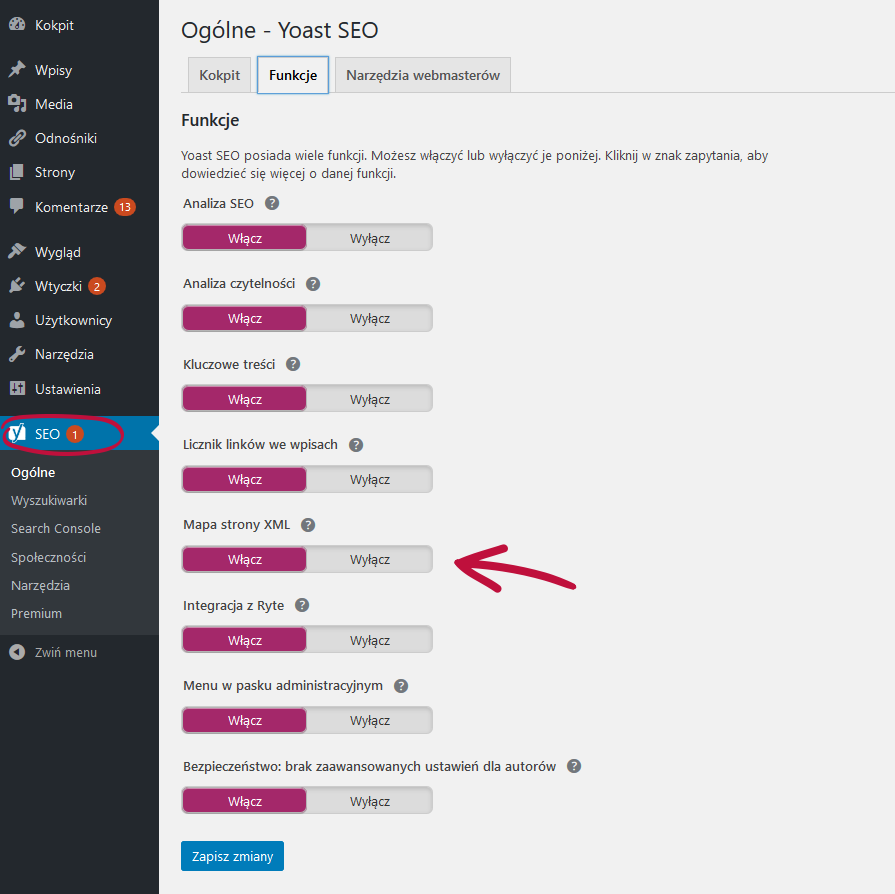Click the Kokpit dashboard icon in sidebar

[x=17, y=24]
